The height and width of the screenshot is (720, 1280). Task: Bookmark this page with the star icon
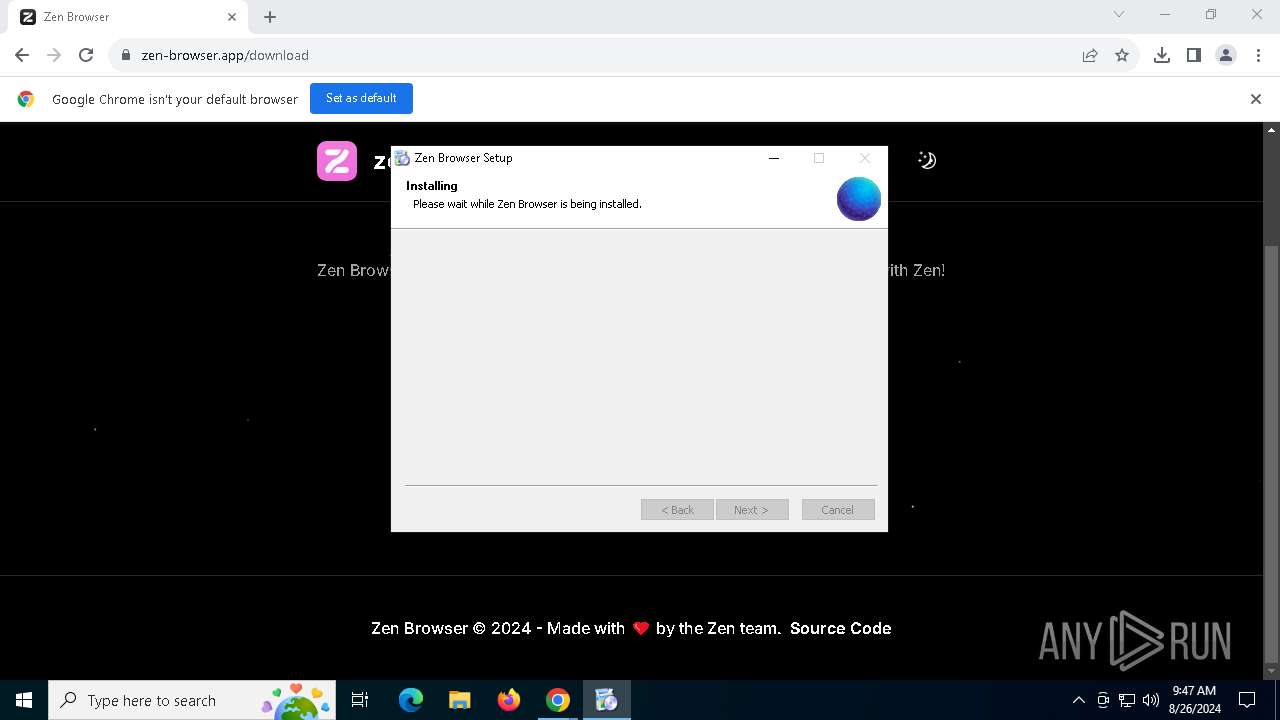pyautogui.click(x=1122, y=55)
